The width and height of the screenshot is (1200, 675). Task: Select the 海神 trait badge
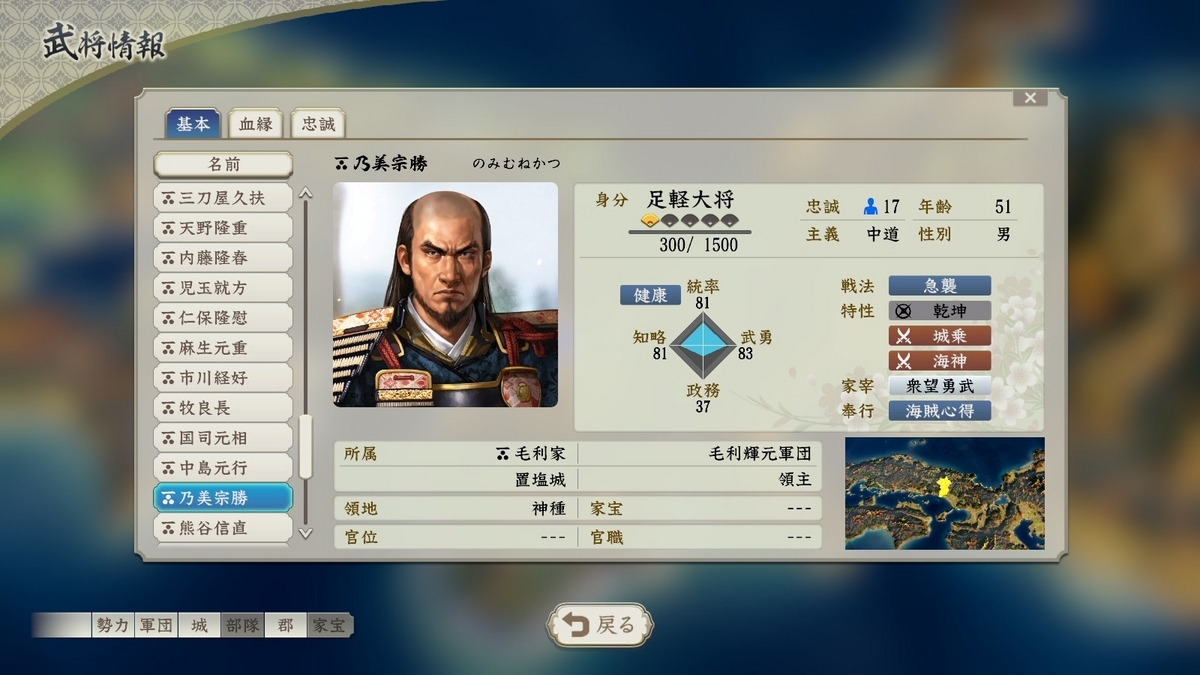click(939, 361)
